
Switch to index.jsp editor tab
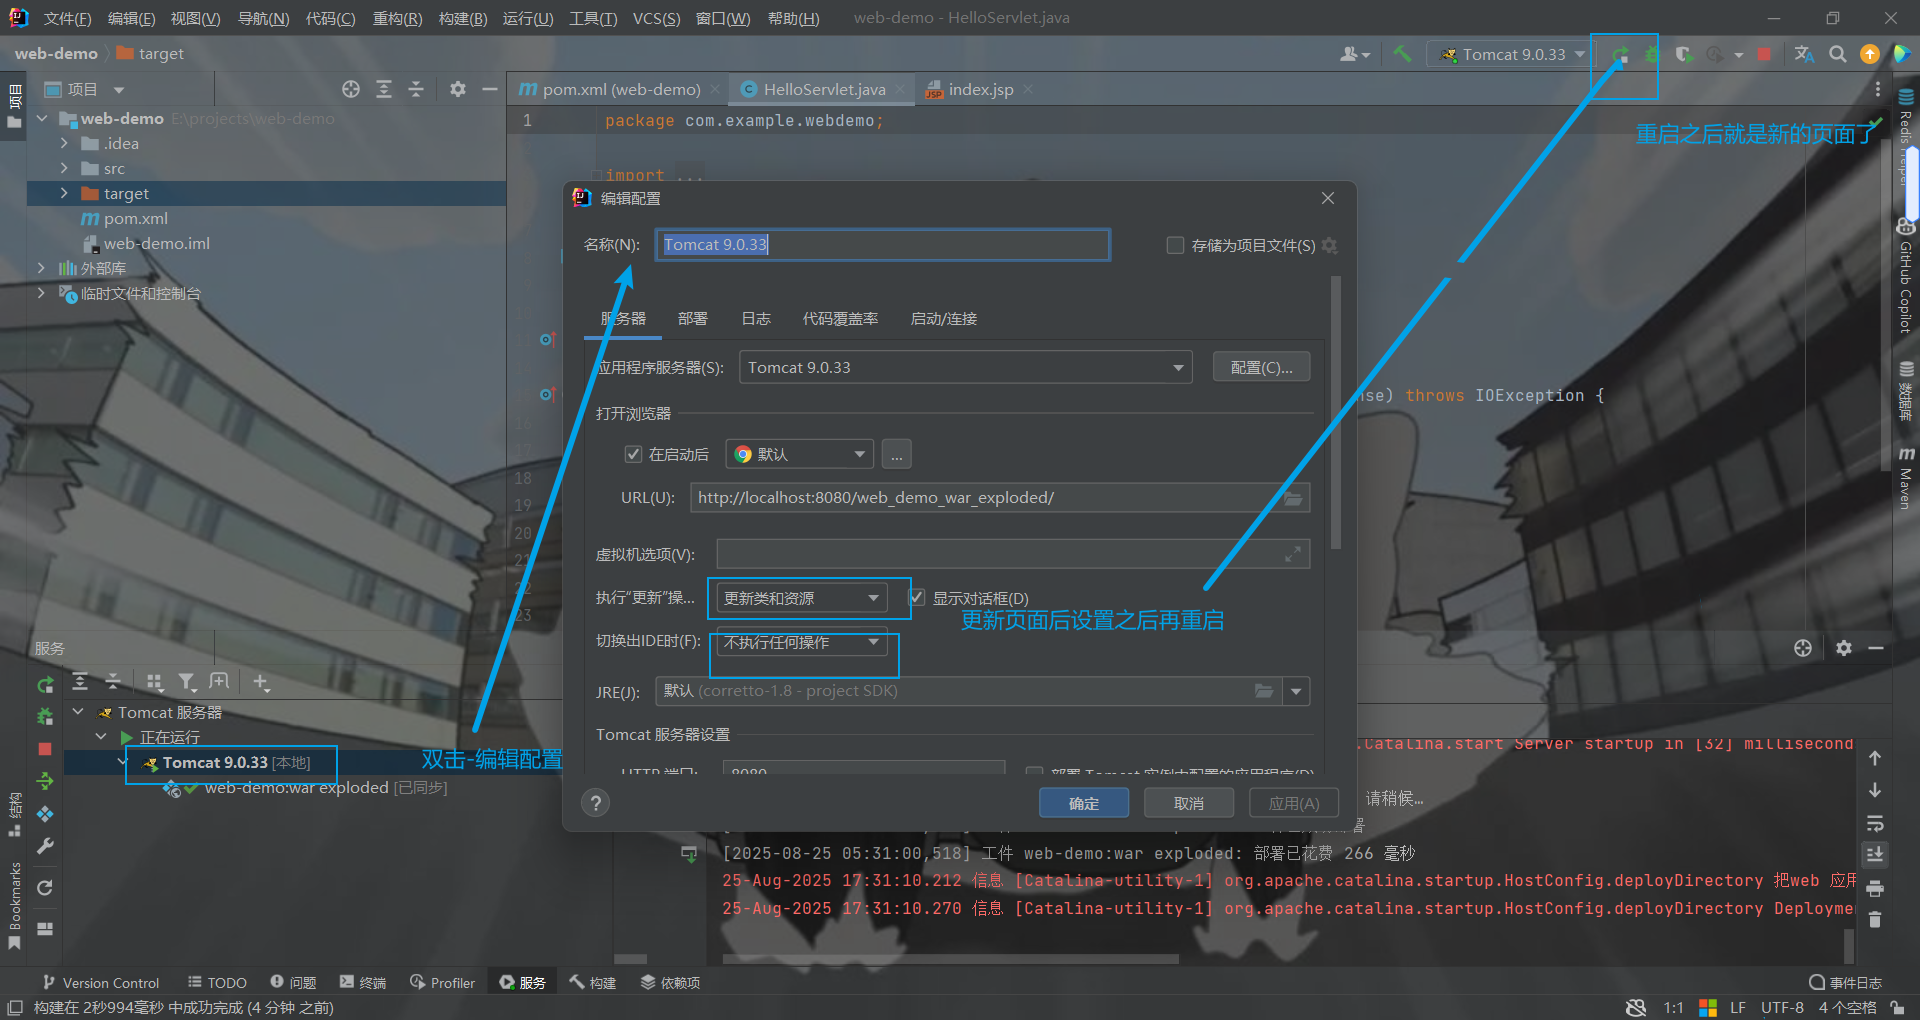click(x=979, y=89)
